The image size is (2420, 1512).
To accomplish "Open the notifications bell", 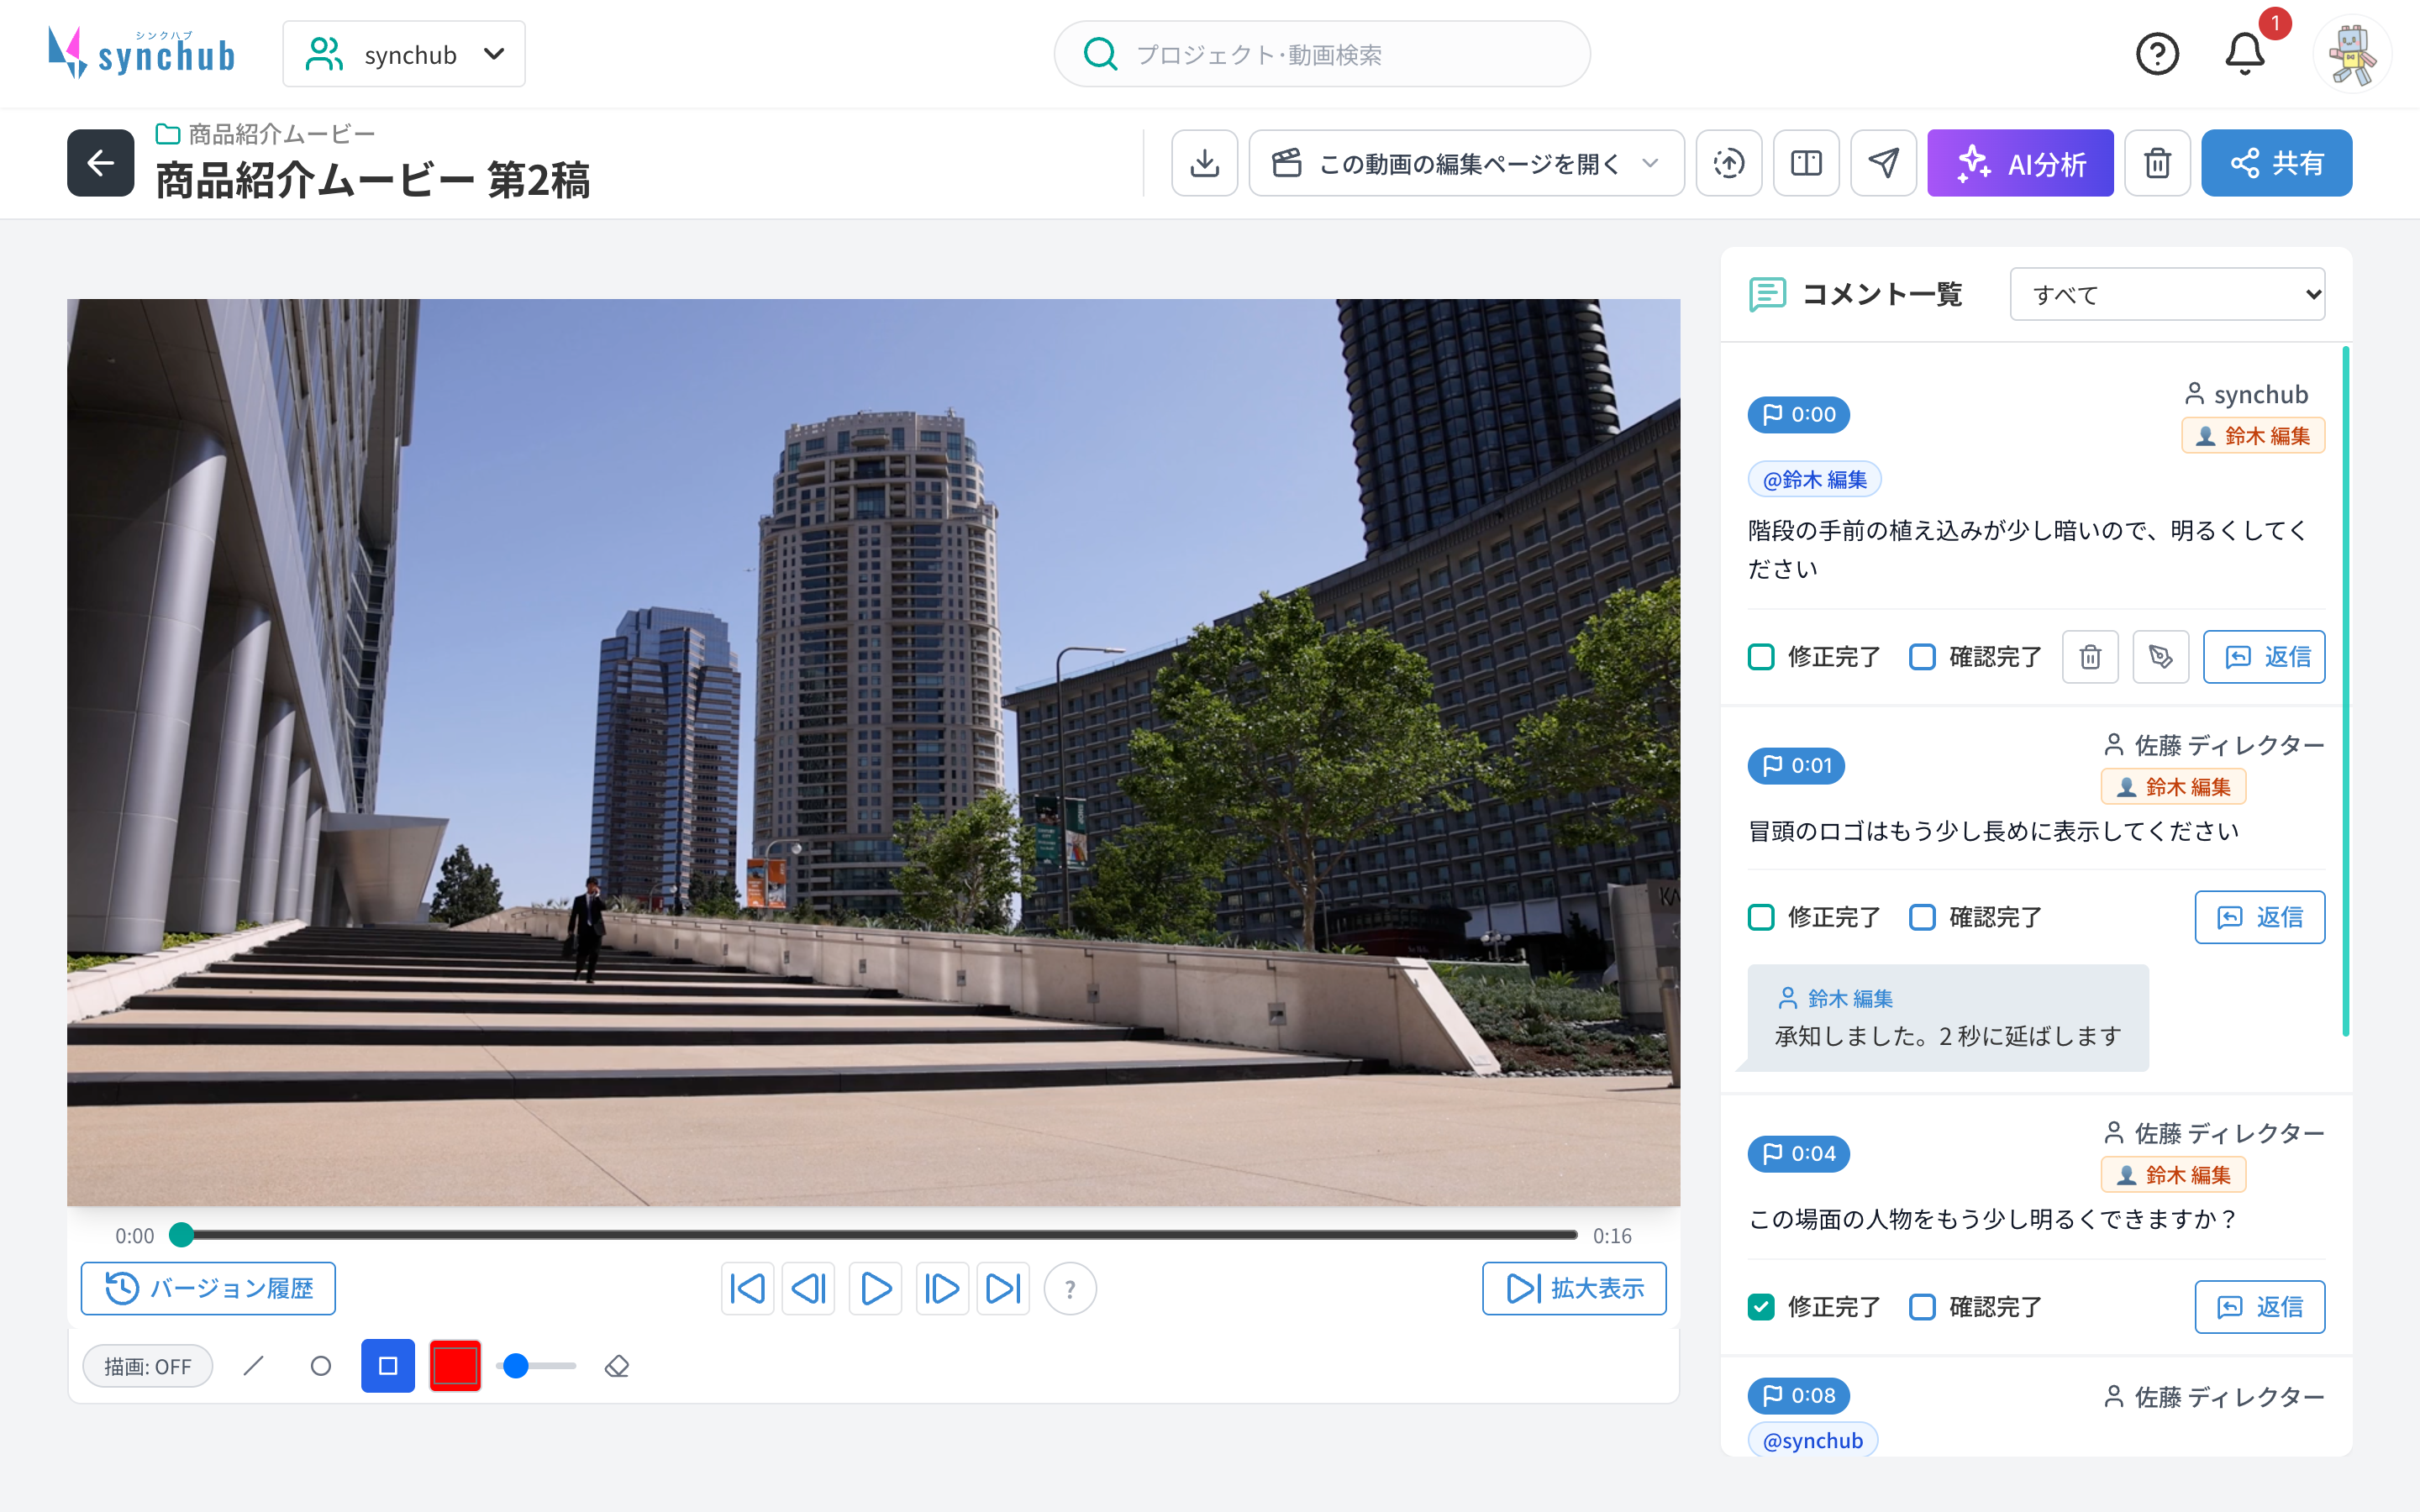I will pyautogui.click(x=2245, y=54).
